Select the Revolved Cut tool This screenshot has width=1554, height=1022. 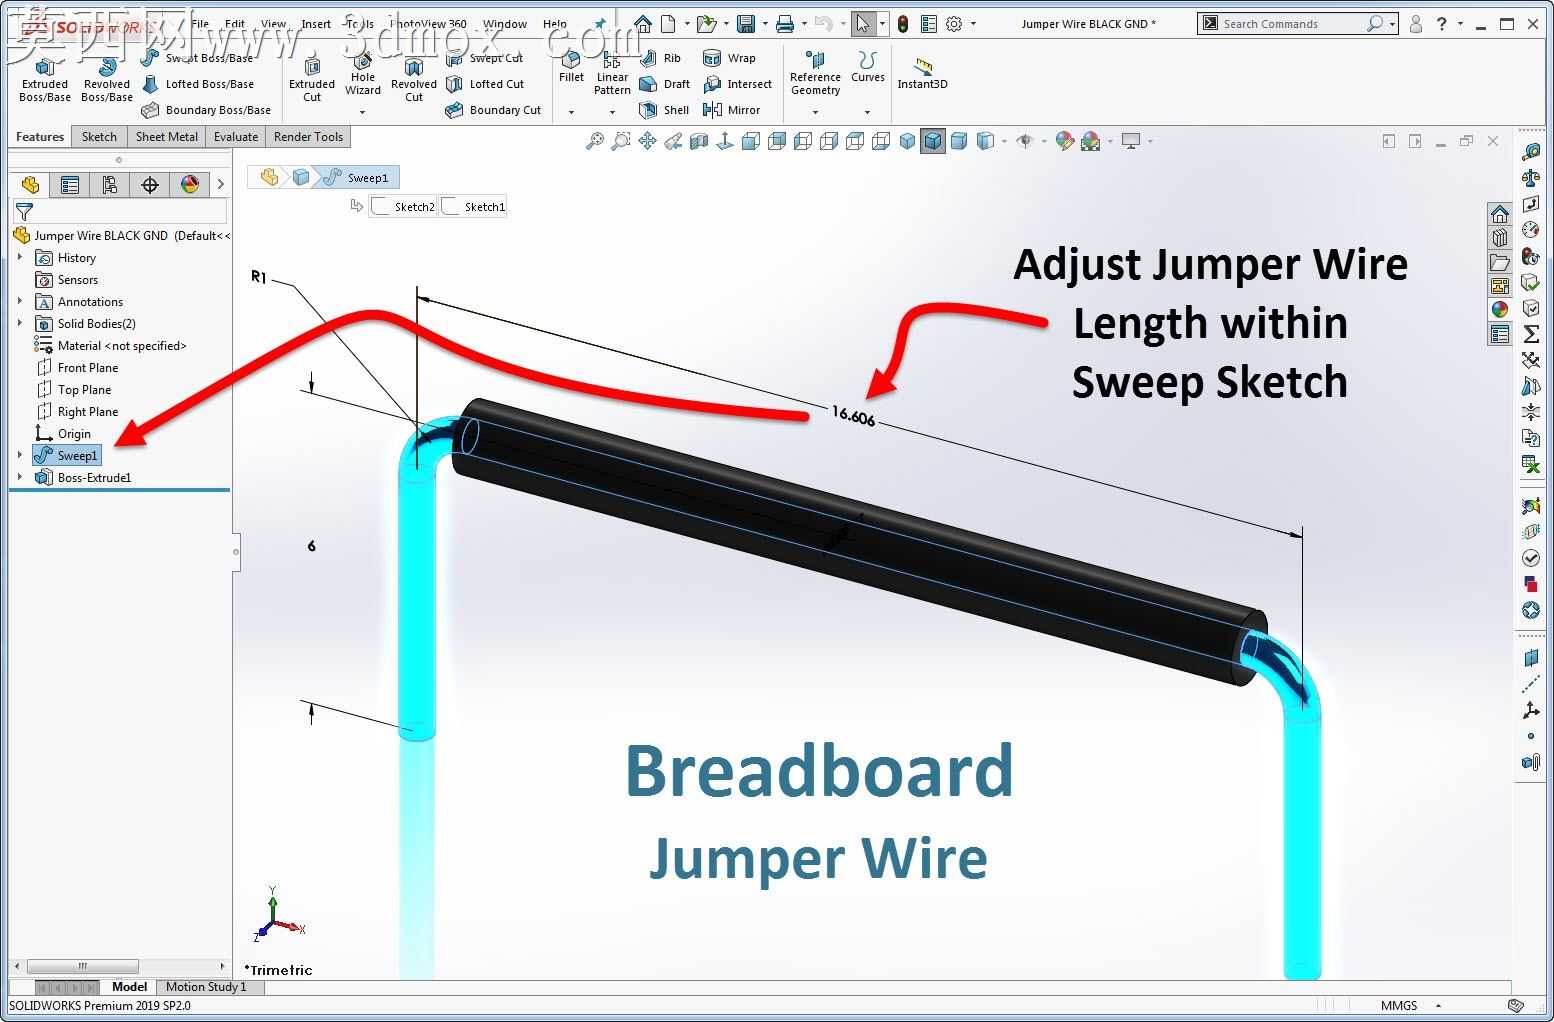414,79
